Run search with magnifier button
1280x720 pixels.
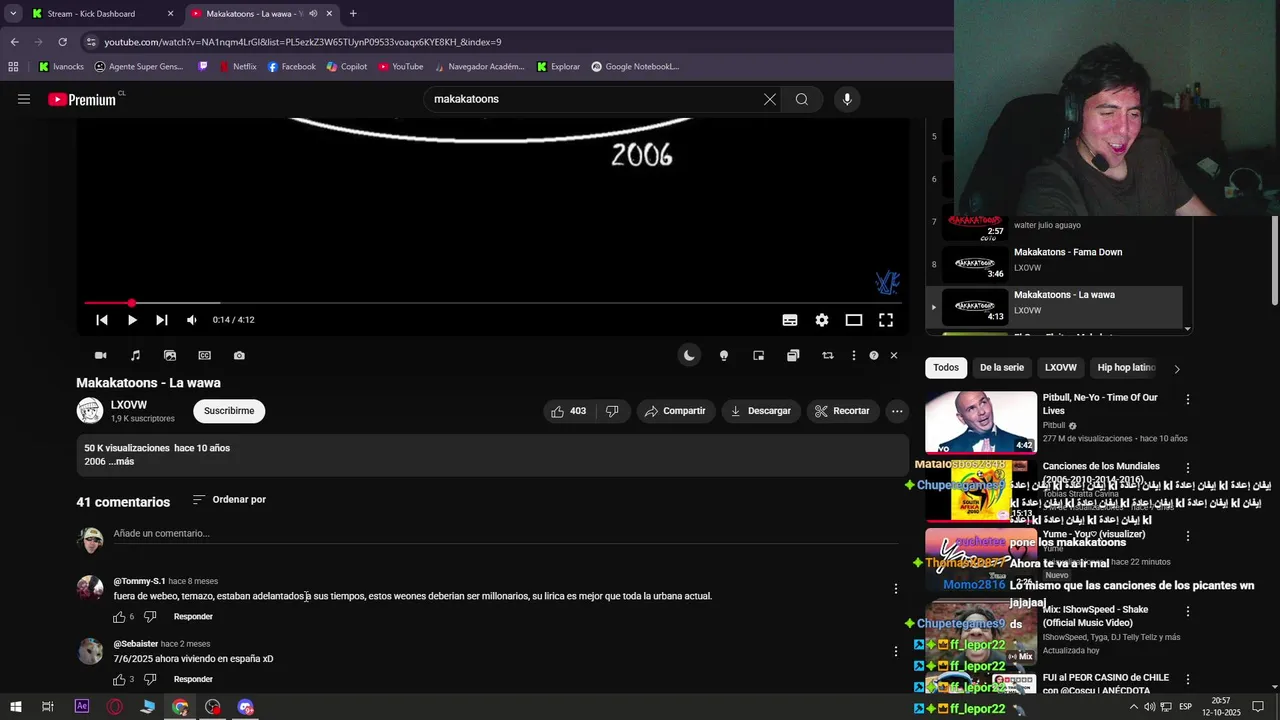pyautogui.click(x=802, y=99)
